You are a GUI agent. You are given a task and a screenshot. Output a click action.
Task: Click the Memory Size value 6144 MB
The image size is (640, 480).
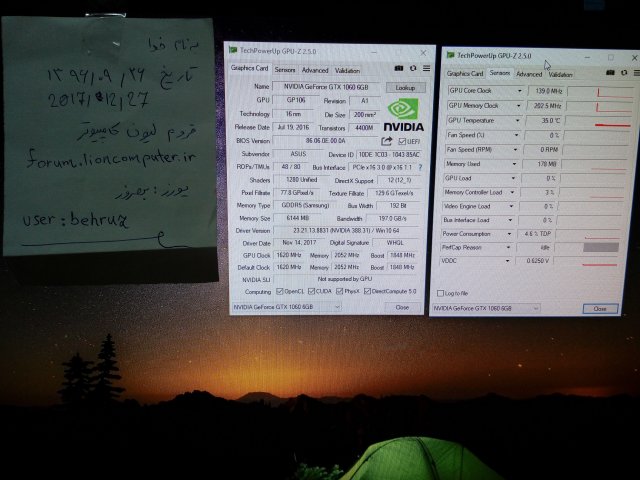click(x=298, y=218)
